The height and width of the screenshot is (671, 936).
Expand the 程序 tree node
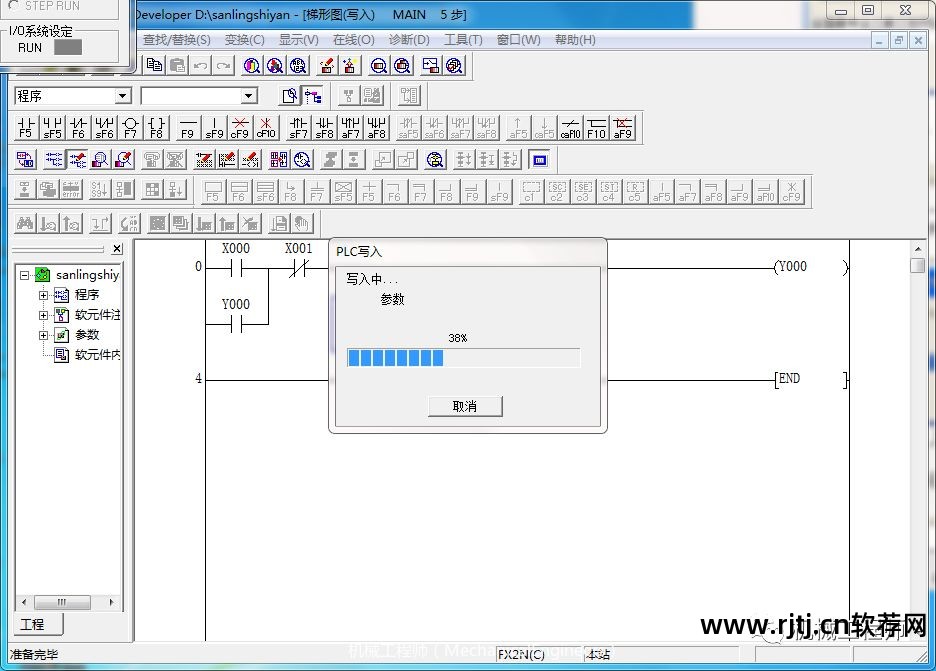click(x=44, y=295)
